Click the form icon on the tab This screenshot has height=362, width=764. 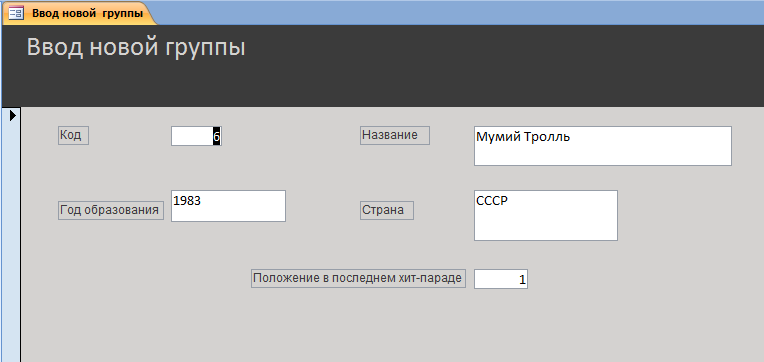click(x=16, y=14)
